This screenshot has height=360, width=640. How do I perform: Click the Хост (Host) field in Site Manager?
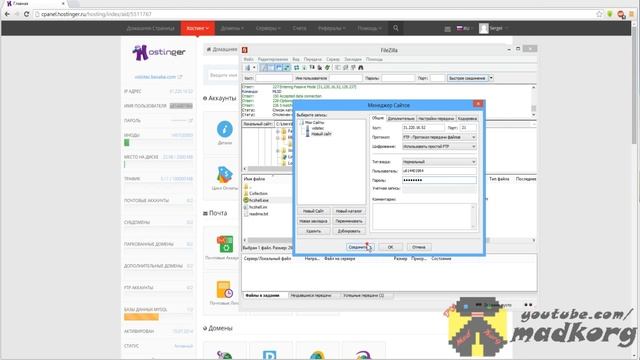[423, 128]
